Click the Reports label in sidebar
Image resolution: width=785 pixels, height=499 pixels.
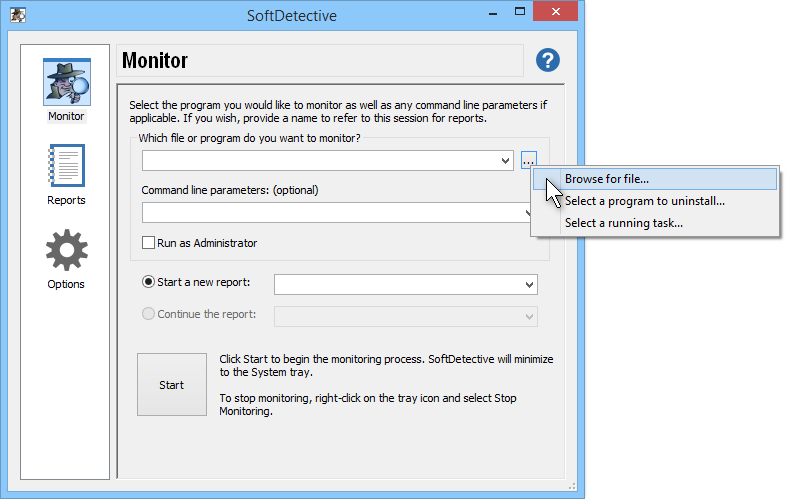(x=66, y=200)
